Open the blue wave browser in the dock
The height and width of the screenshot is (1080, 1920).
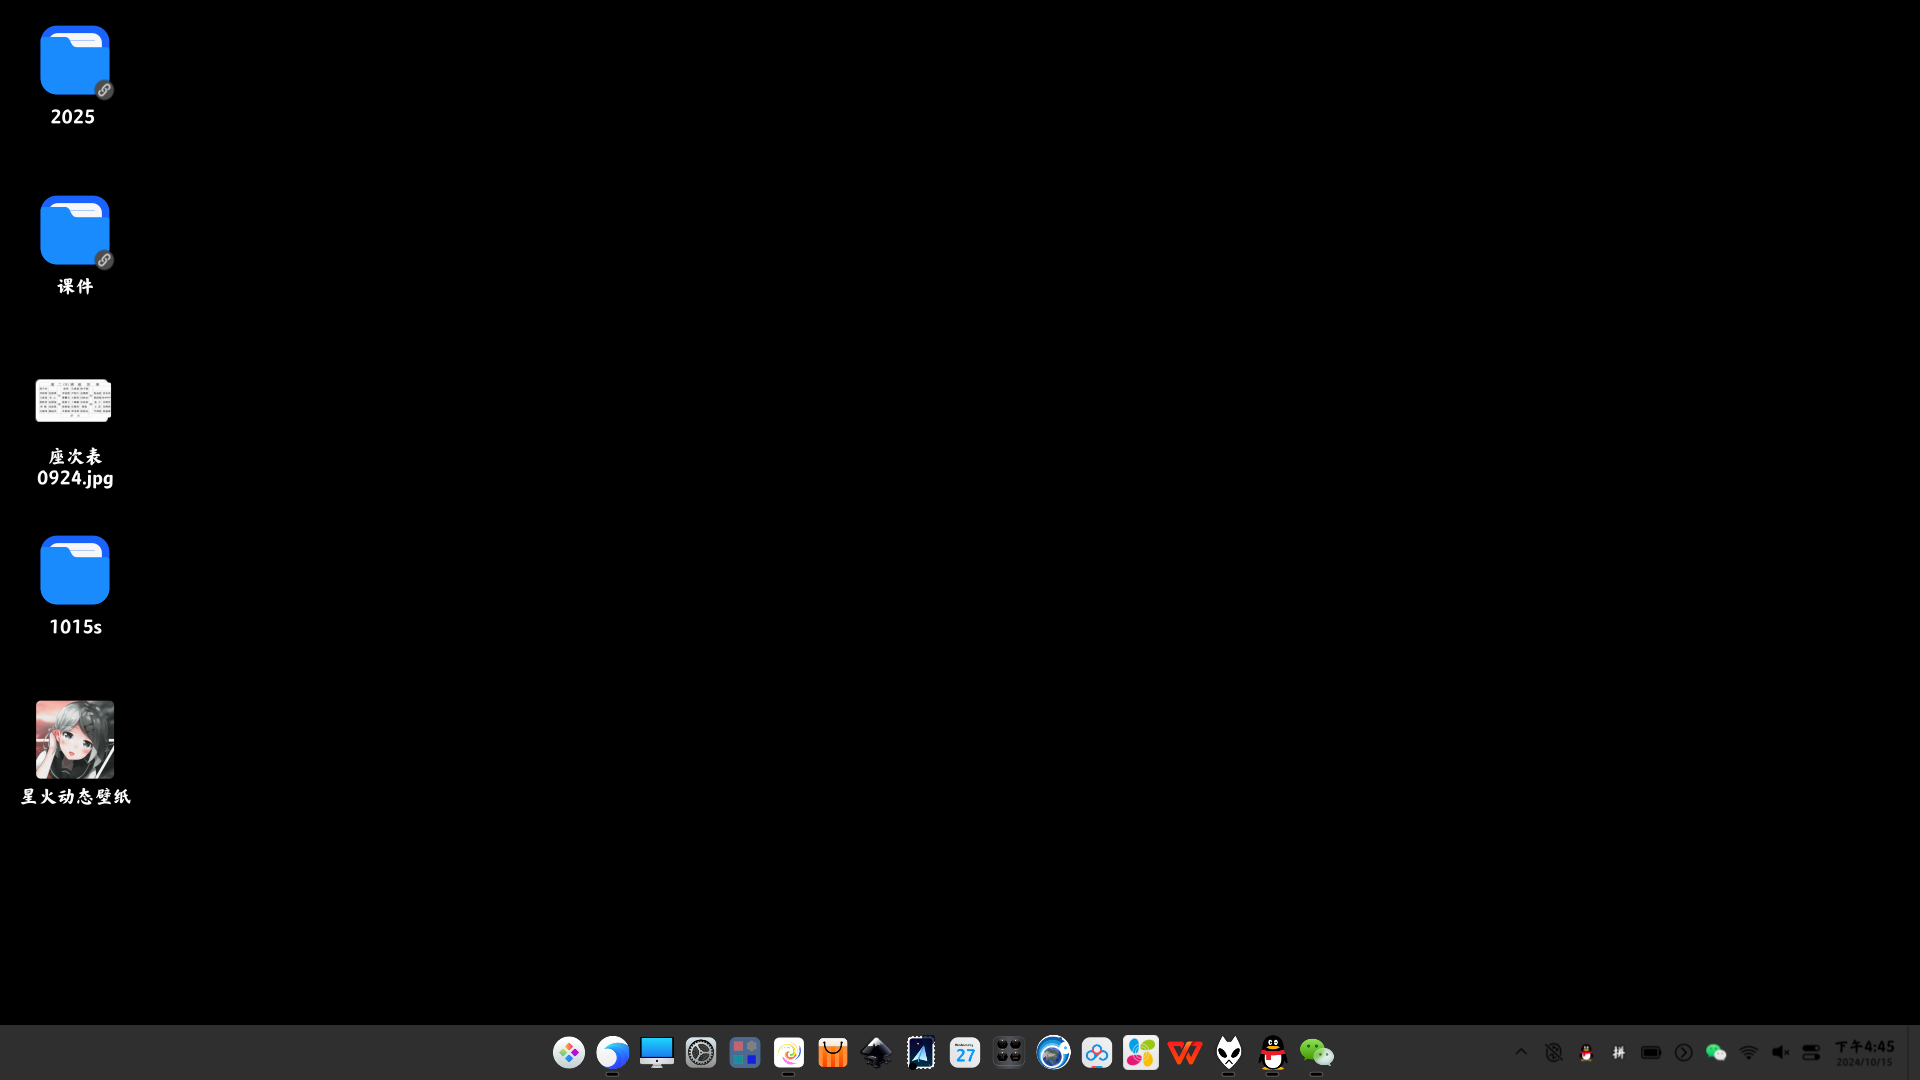click(x=613, y=1052)
